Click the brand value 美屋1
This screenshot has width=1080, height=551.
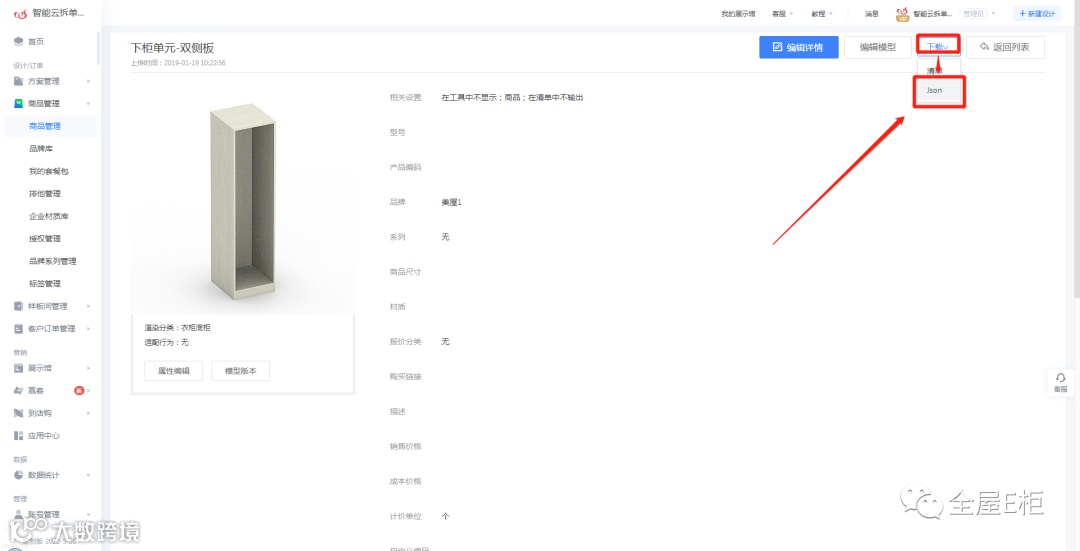pos(451,202)
